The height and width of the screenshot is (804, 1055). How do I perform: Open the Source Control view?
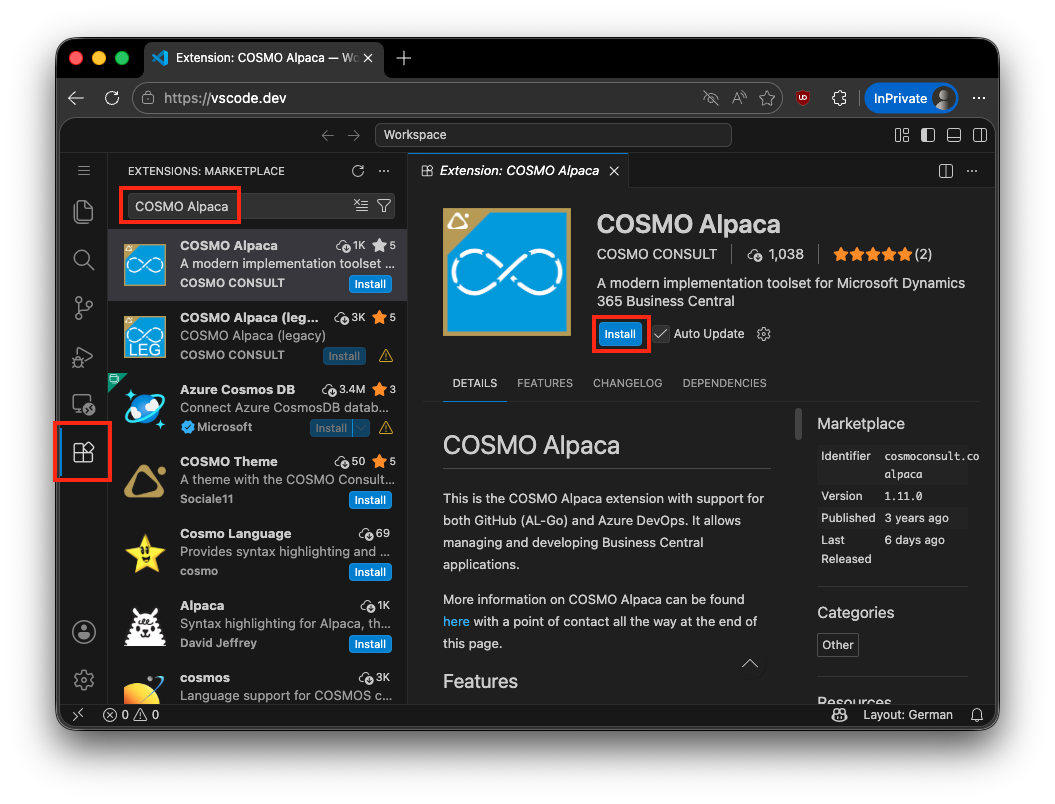click(x=83, y=308)
